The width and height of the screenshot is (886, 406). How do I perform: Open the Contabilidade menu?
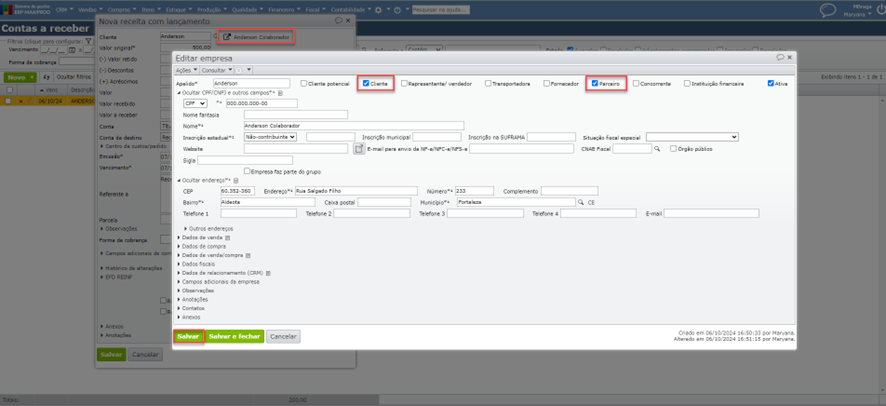[351, 10]
